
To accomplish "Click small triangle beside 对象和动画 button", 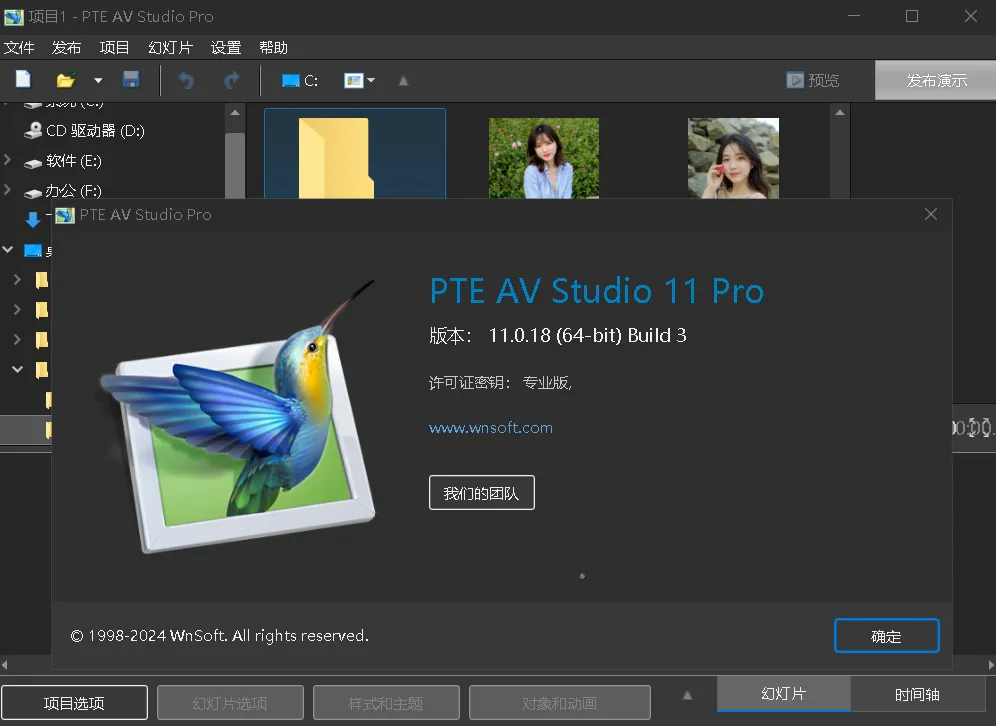I will coord(687,696).
